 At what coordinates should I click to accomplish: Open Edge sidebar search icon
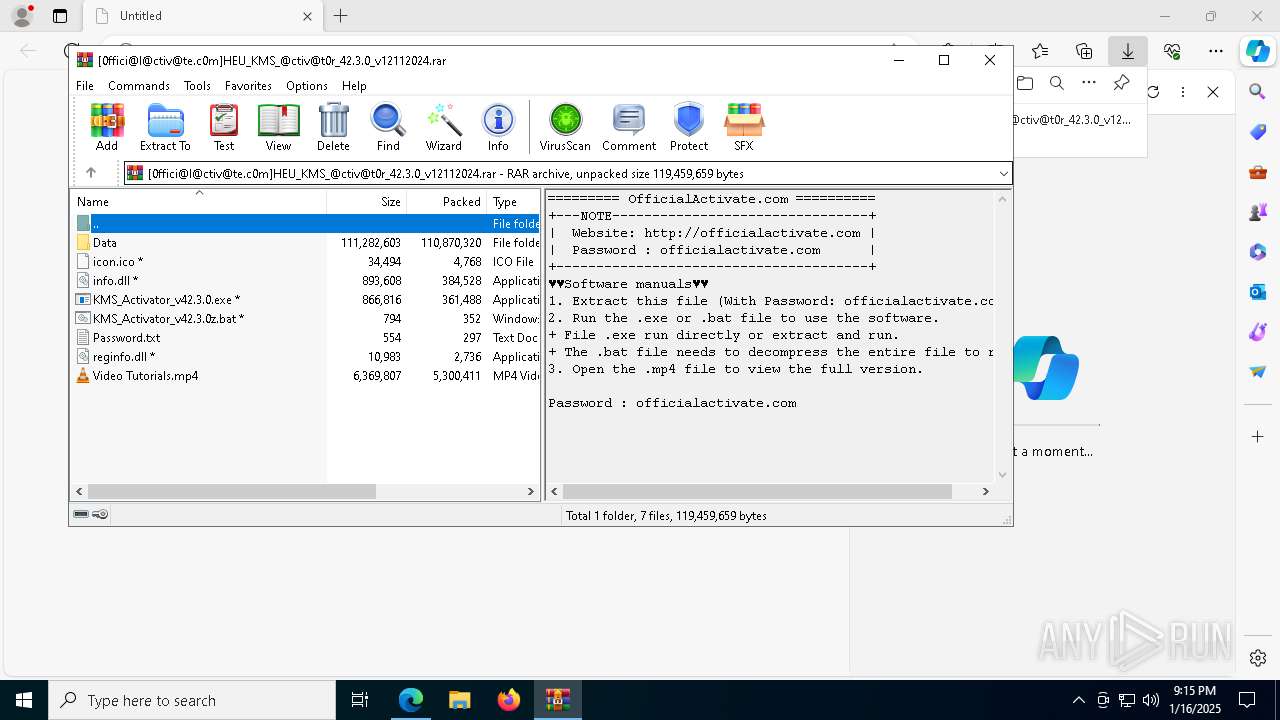point(1258,92)
